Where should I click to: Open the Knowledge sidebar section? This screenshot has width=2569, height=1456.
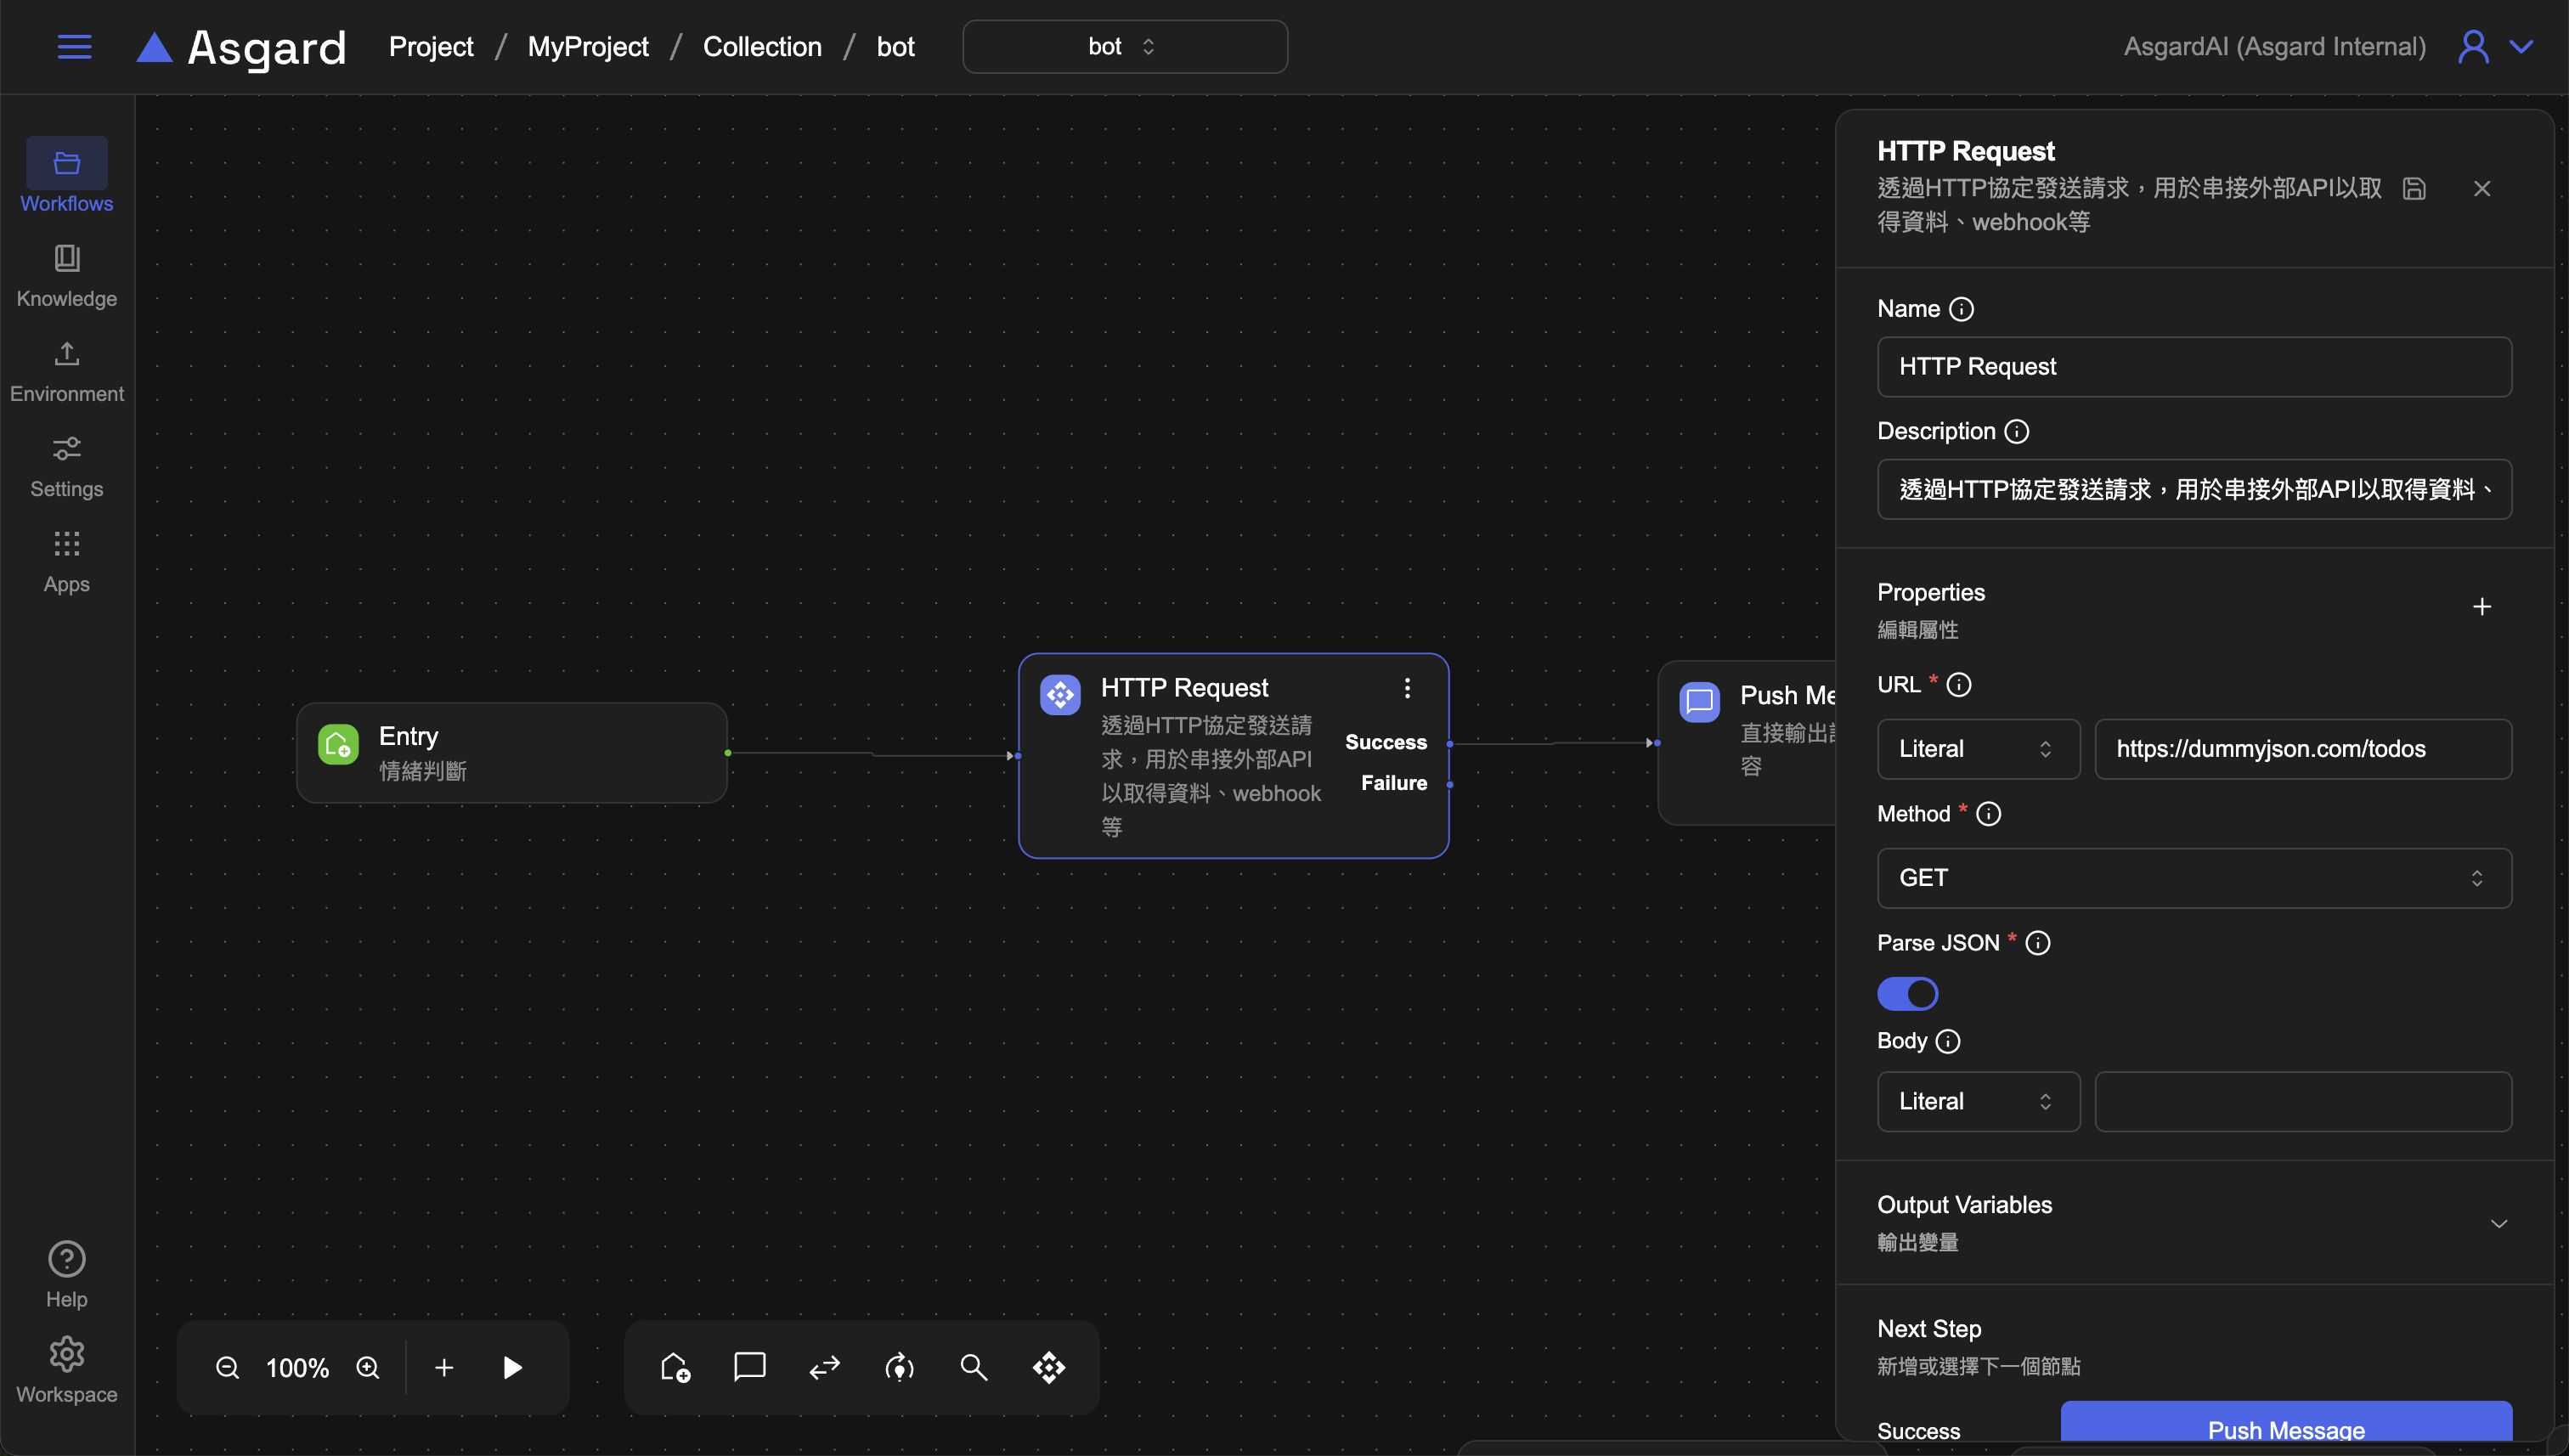click(x=66, y=276)
